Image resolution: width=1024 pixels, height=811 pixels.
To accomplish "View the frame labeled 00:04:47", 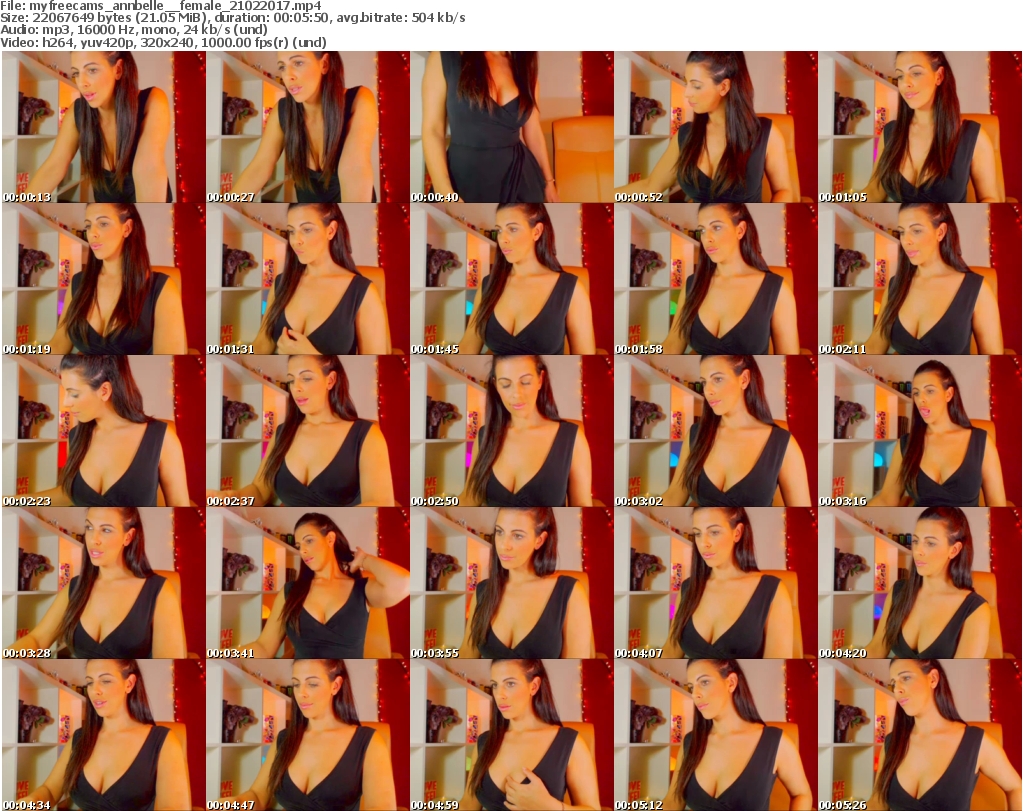I will (308, 735).
